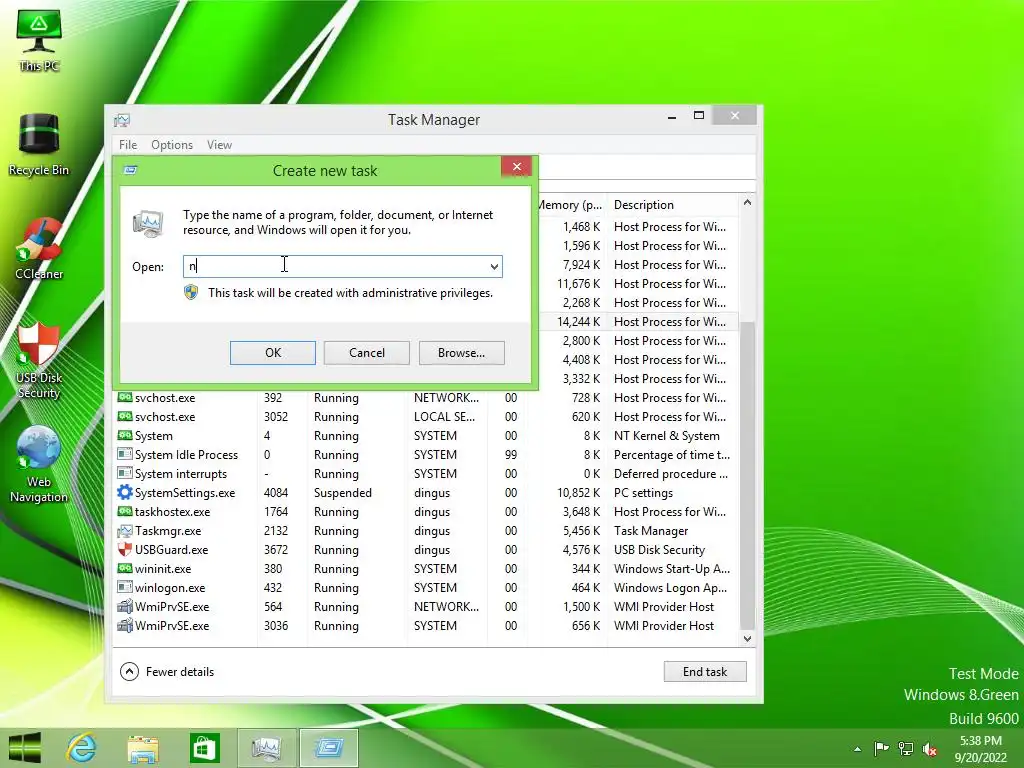The image size is (1024, 768).
Task: Click the End task button
Action: point(705,672)
